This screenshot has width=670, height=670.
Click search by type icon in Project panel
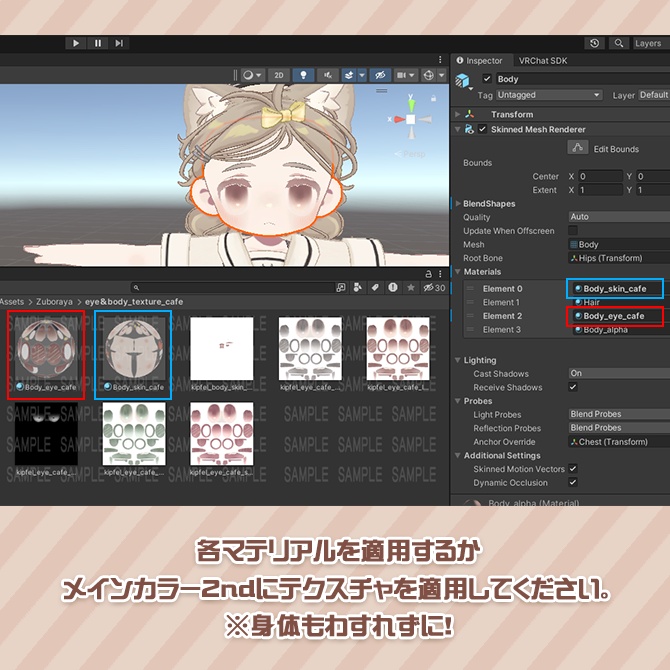pyautogui.click(x=358, y=288)
